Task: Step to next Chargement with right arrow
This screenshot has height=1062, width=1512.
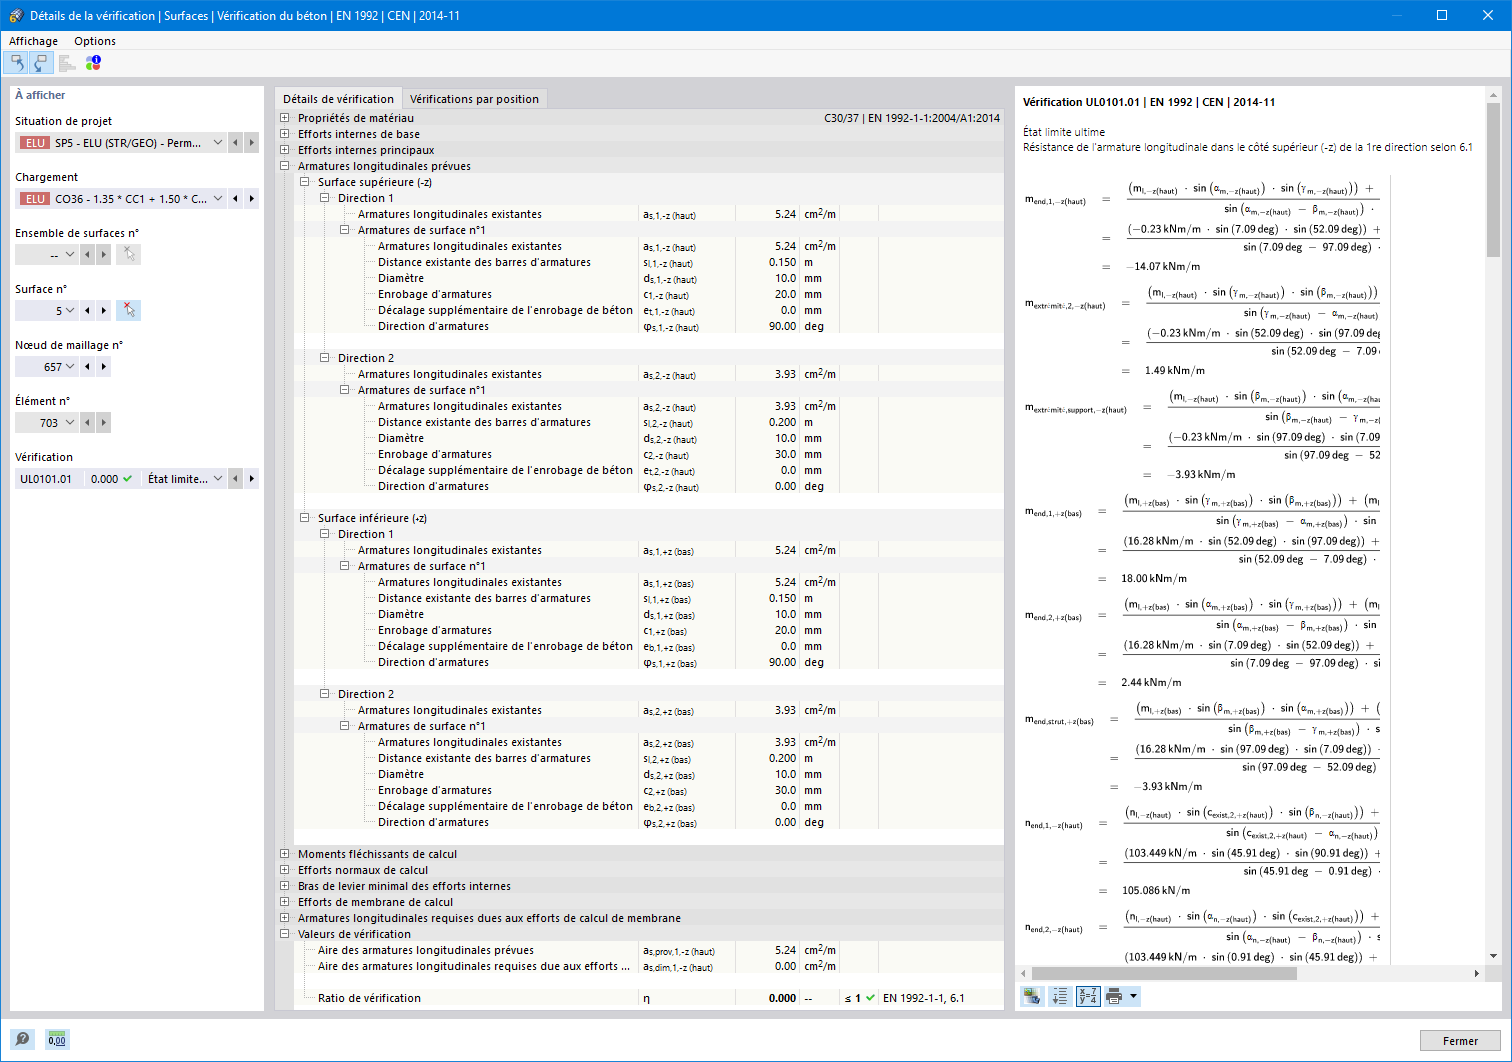Action: 251,199
